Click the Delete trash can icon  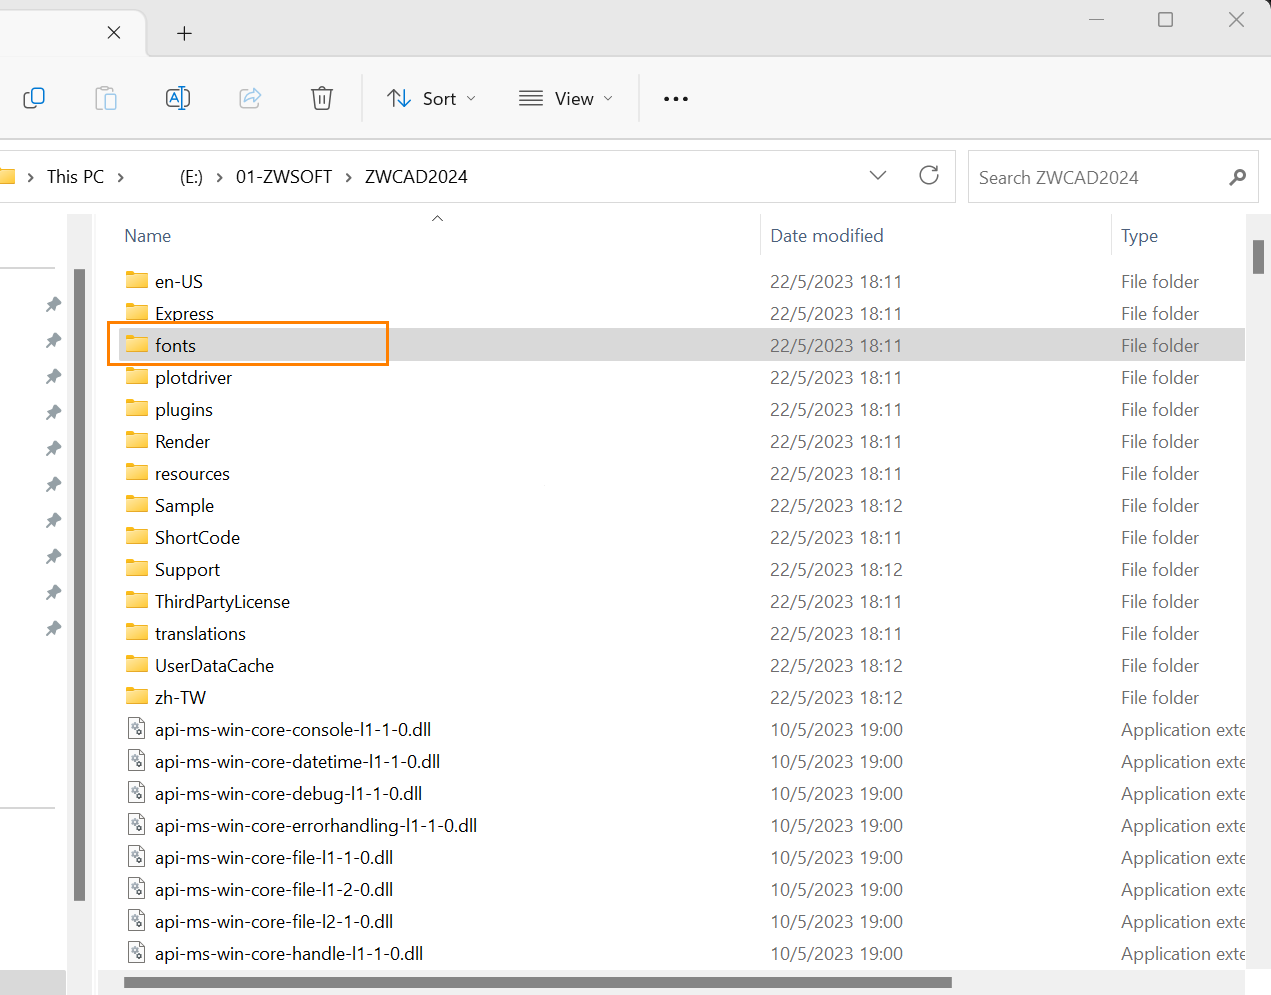click(322, 98)
